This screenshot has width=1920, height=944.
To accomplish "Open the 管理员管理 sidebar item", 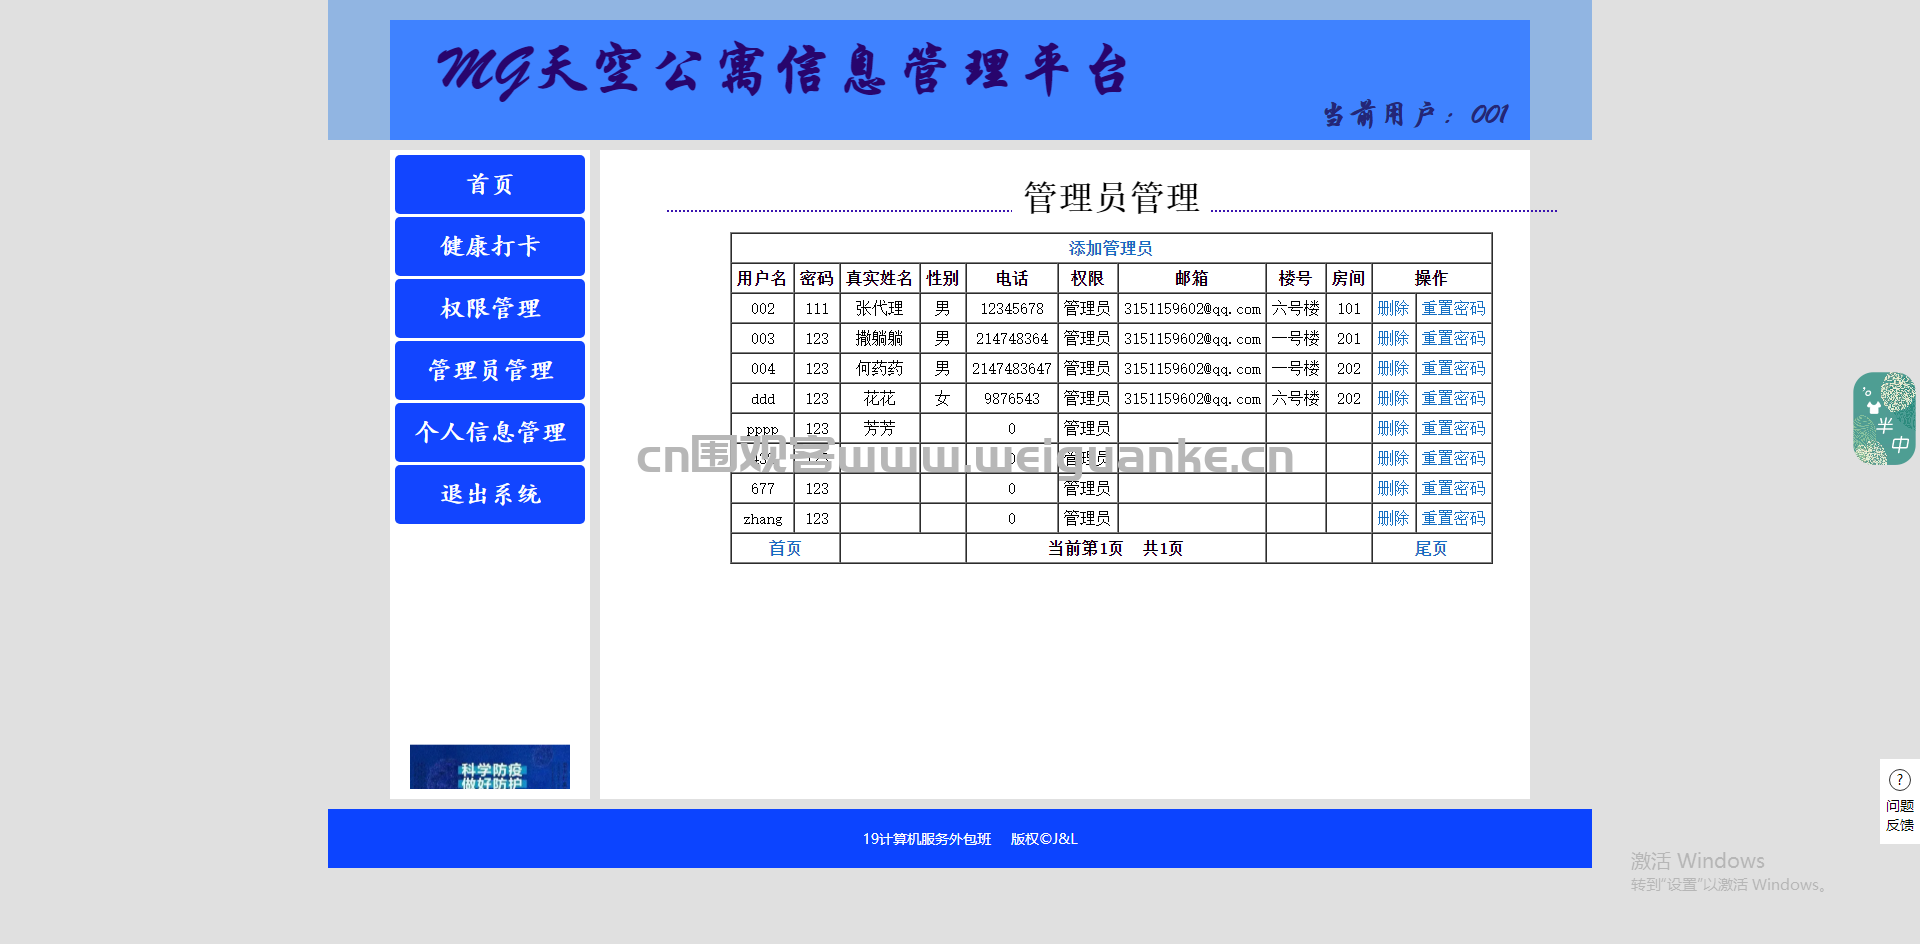I will pyautogui.click(x=490, y=370).
